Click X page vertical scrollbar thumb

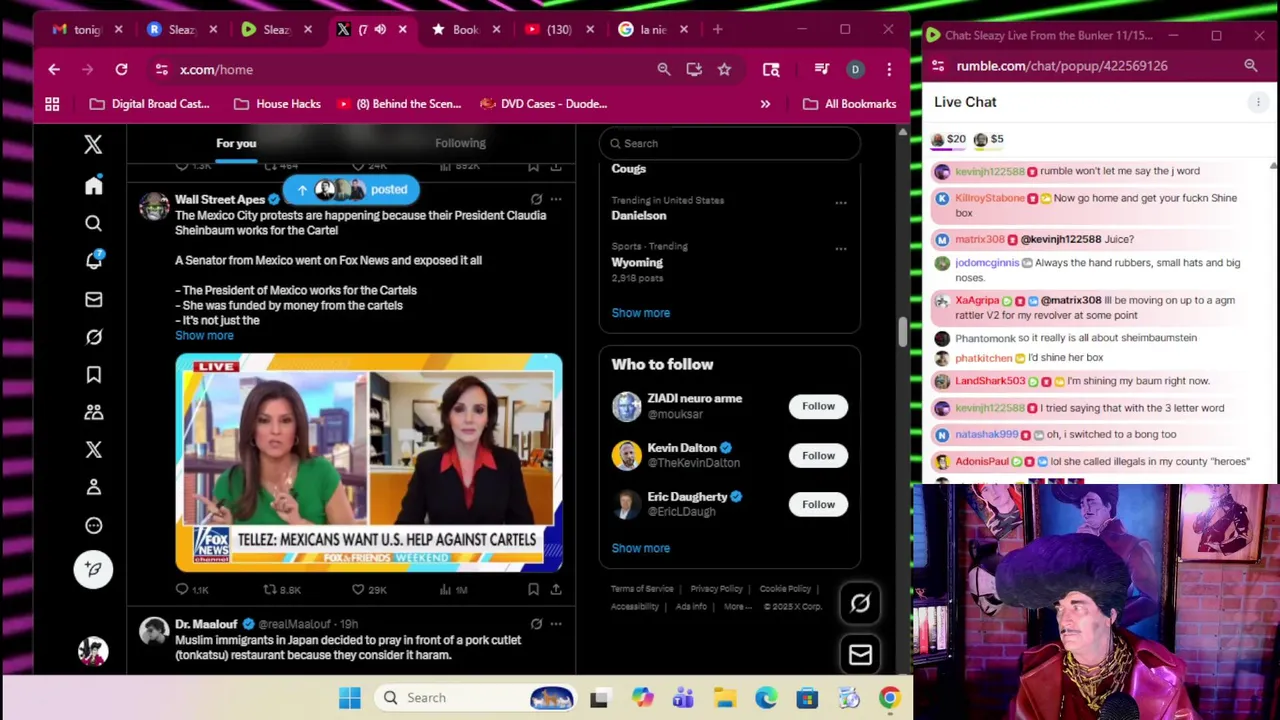coord(902,333)
